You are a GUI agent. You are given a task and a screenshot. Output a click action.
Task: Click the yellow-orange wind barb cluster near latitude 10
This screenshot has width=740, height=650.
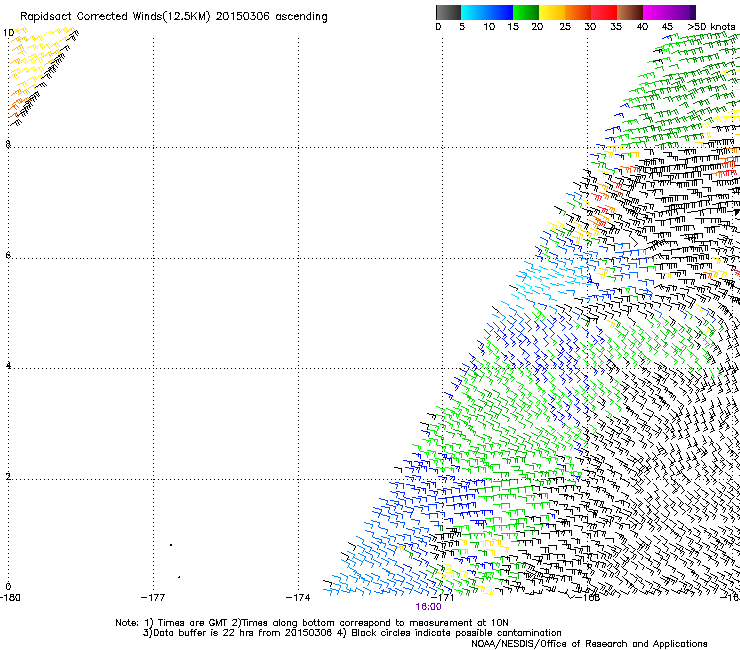pyautogui.click(x=40, y=76)
